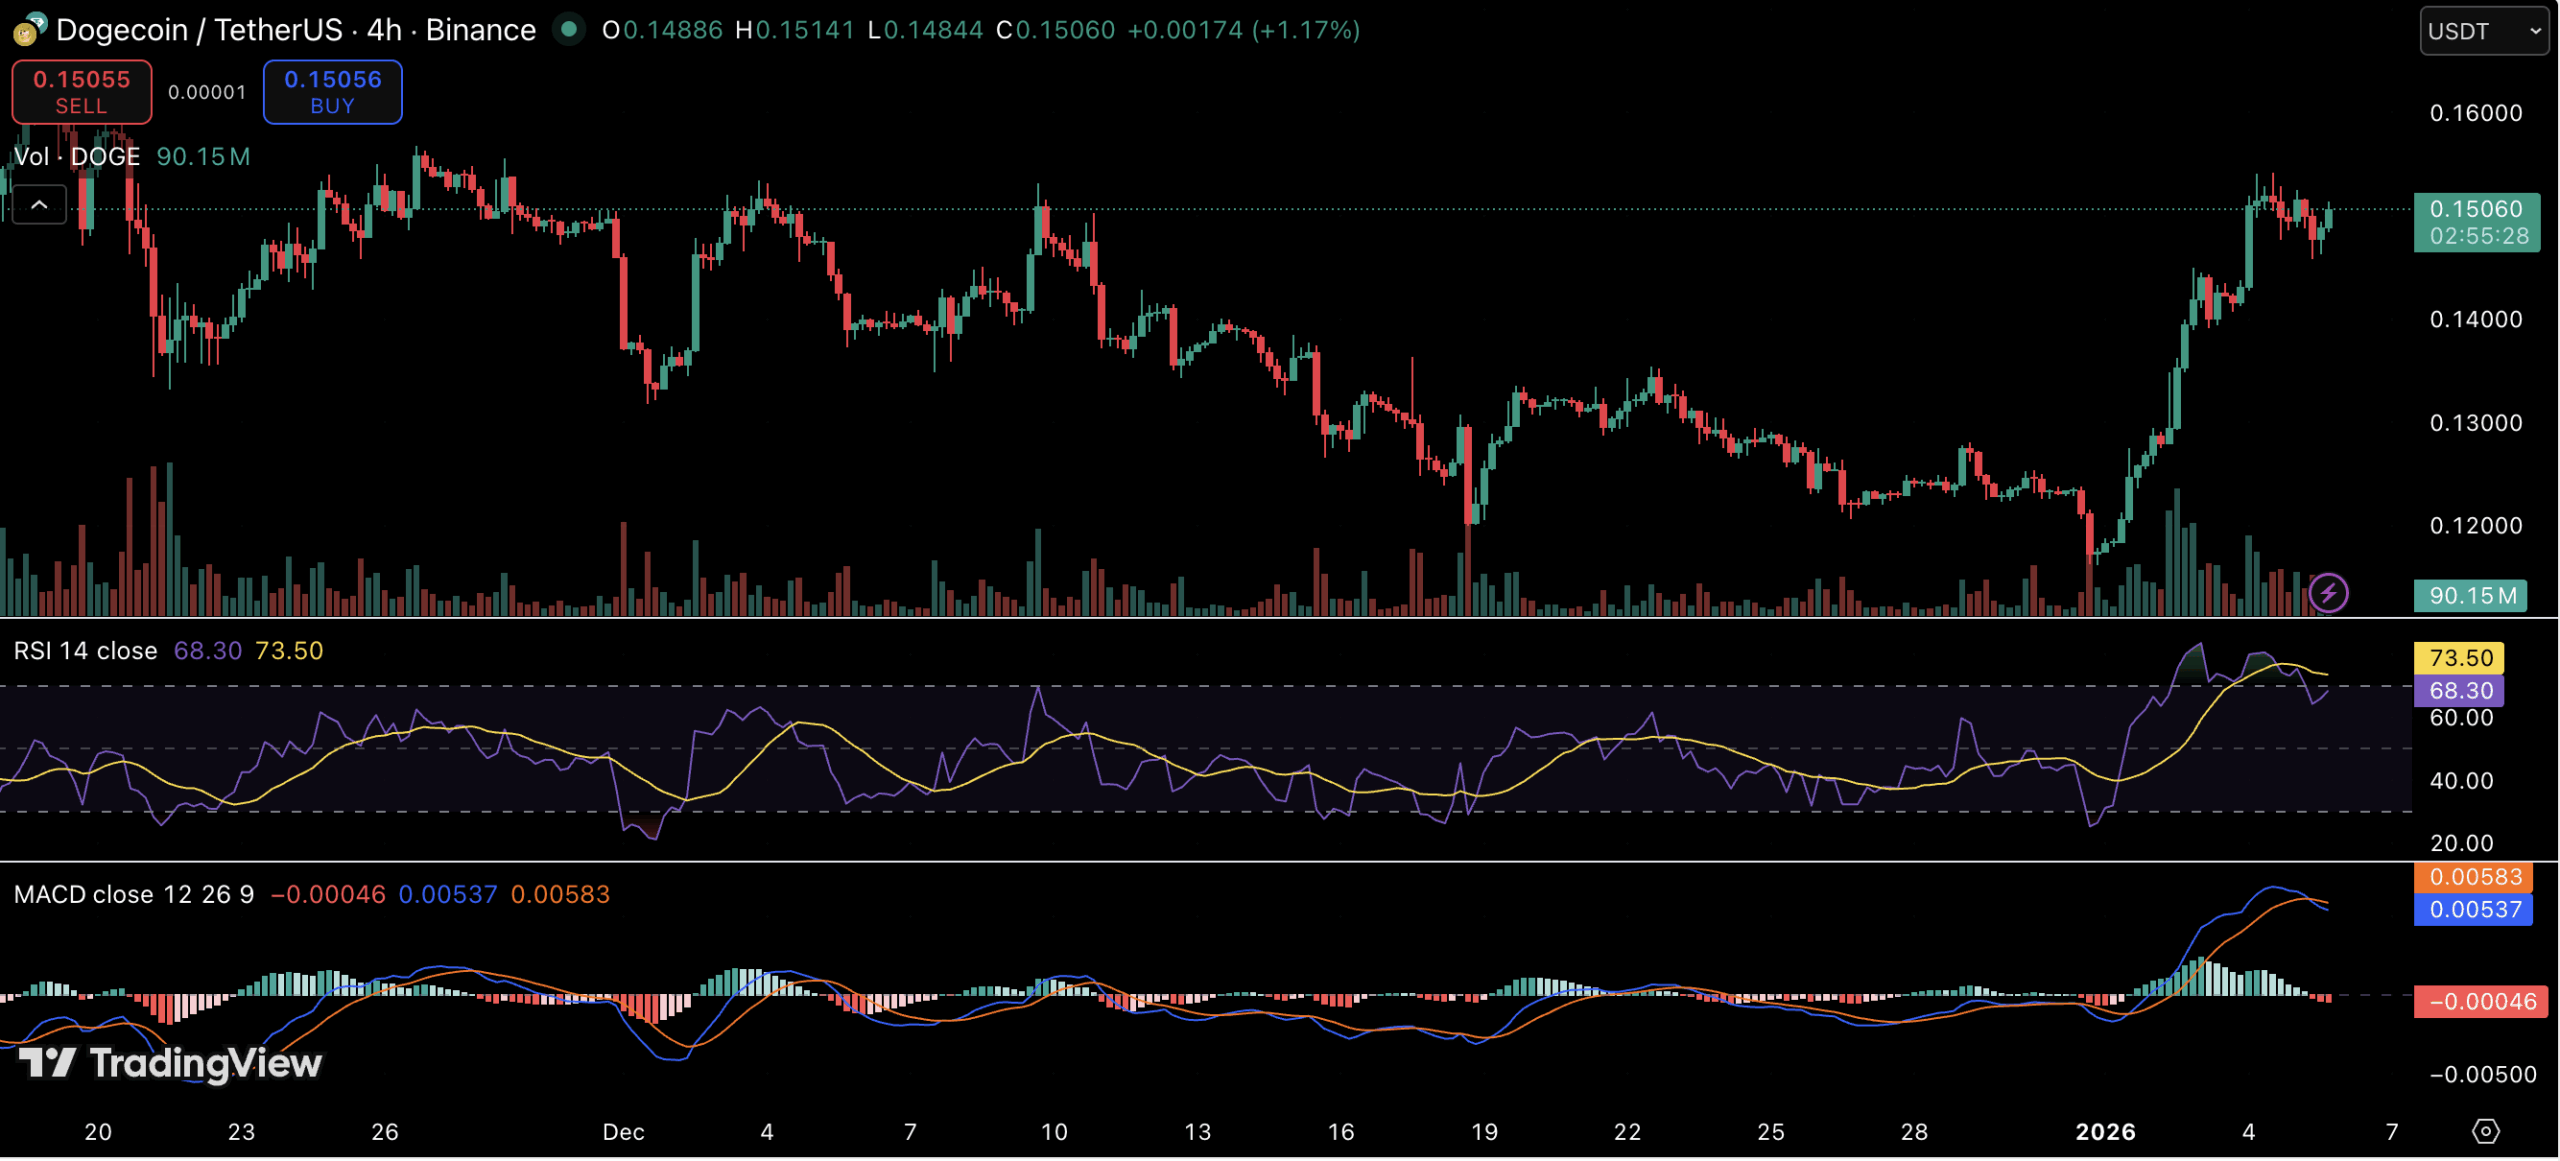Select the Vol · DOGE indicator legend
This screenshot has width=2560, height=1161.
pos(77,157)
